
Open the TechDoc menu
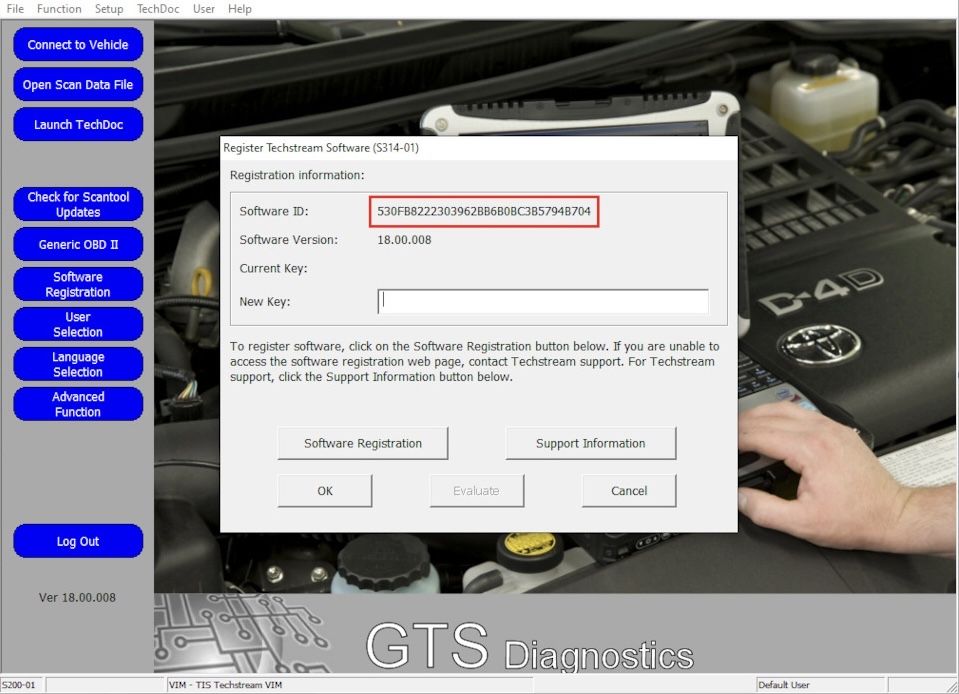pos(158,9)
